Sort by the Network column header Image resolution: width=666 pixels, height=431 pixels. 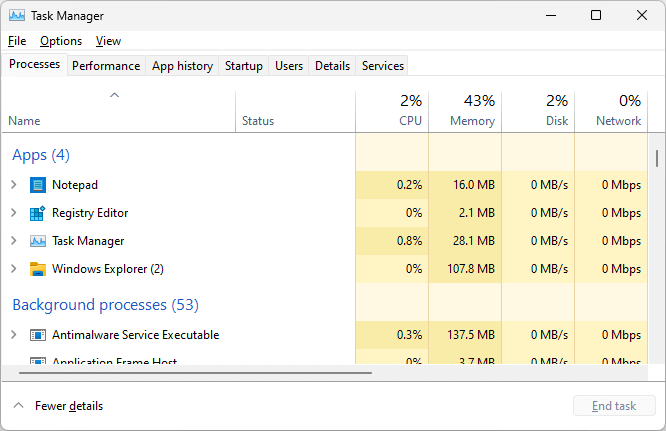[611, 111]
